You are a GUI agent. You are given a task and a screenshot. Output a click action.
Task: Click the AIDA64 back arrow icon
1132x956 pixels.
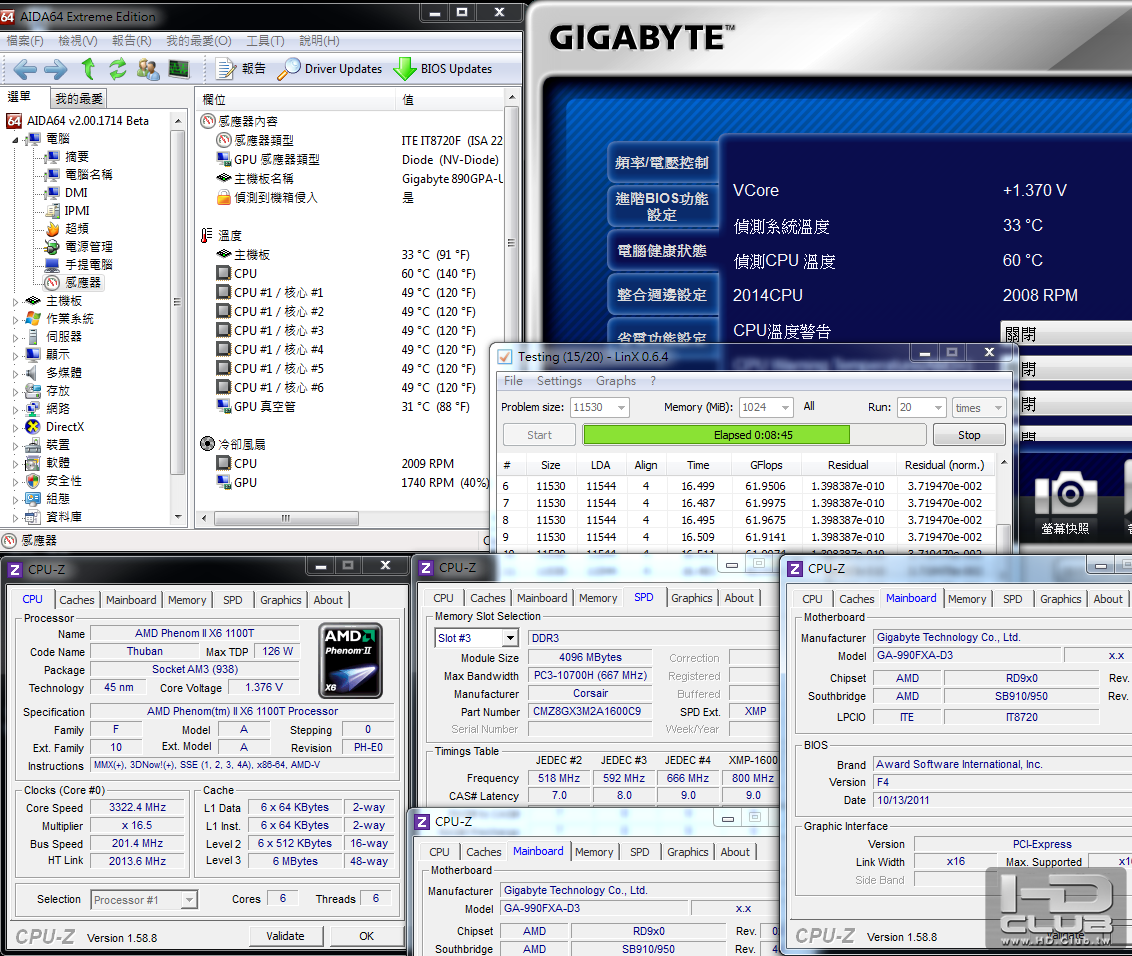(25, 69)
